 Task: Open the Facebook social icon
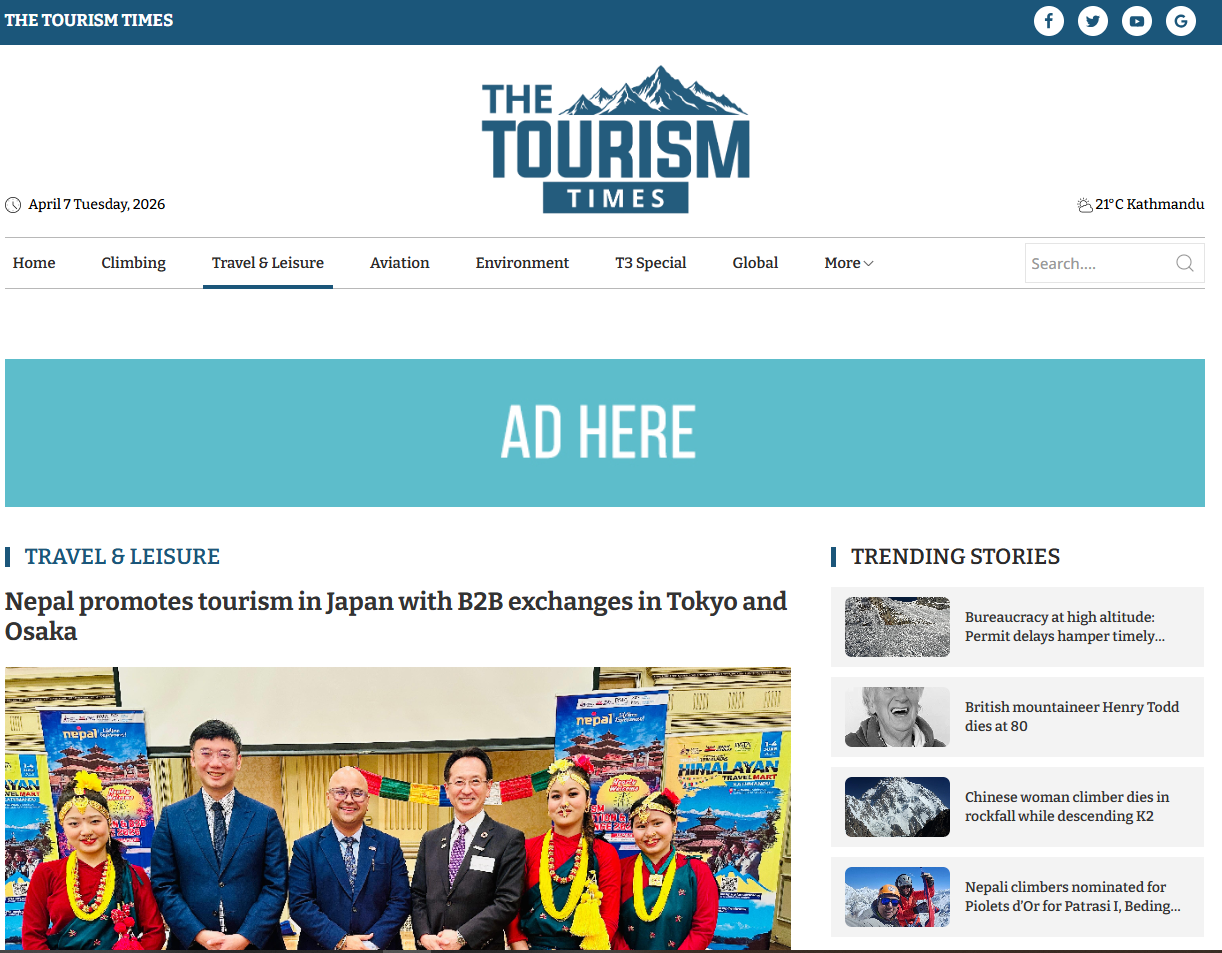pos(1048,21)
